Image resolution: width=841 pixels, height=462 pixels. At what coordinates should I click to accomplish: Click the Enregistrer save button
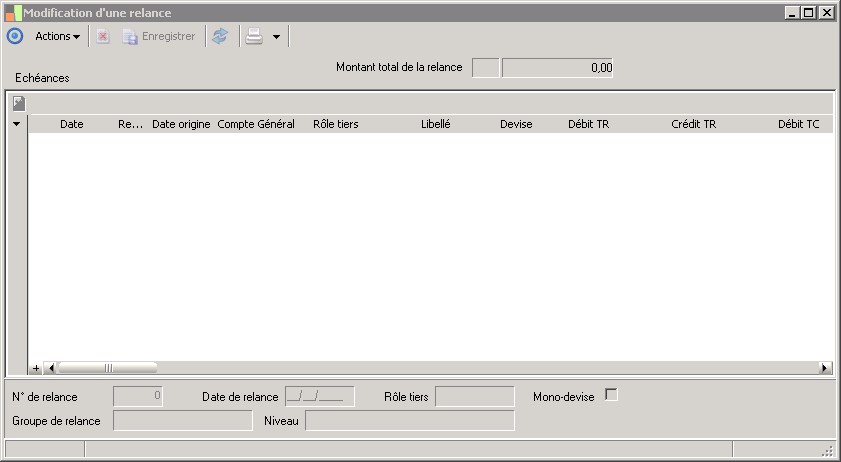coord(159,36)
